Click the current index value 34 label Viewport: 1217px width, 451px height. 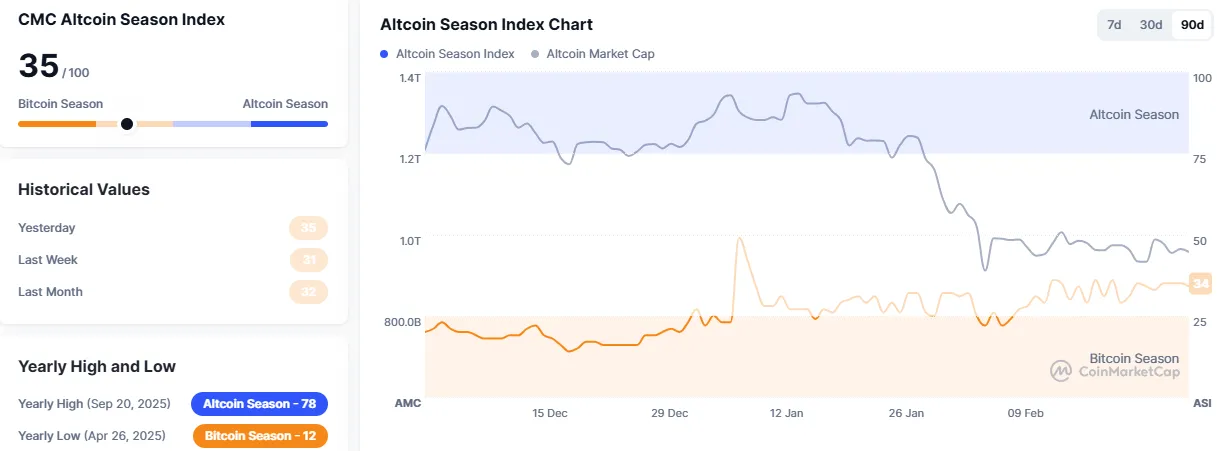pos(1201,284)
